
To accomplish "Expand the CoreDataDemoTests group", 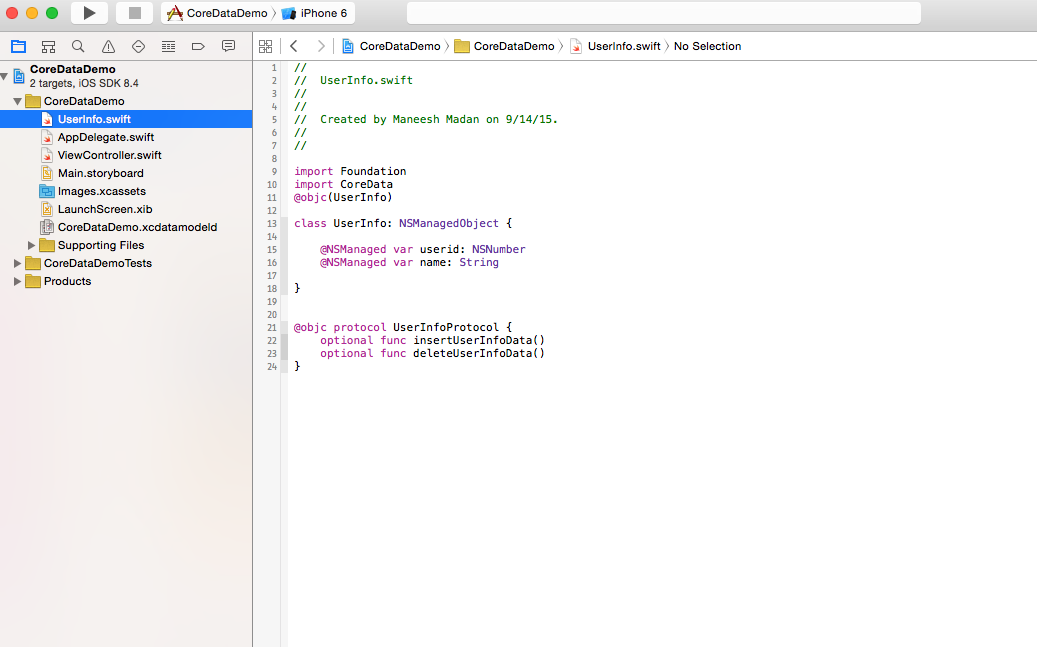I will pyautogui.click(x=17, y=263).
